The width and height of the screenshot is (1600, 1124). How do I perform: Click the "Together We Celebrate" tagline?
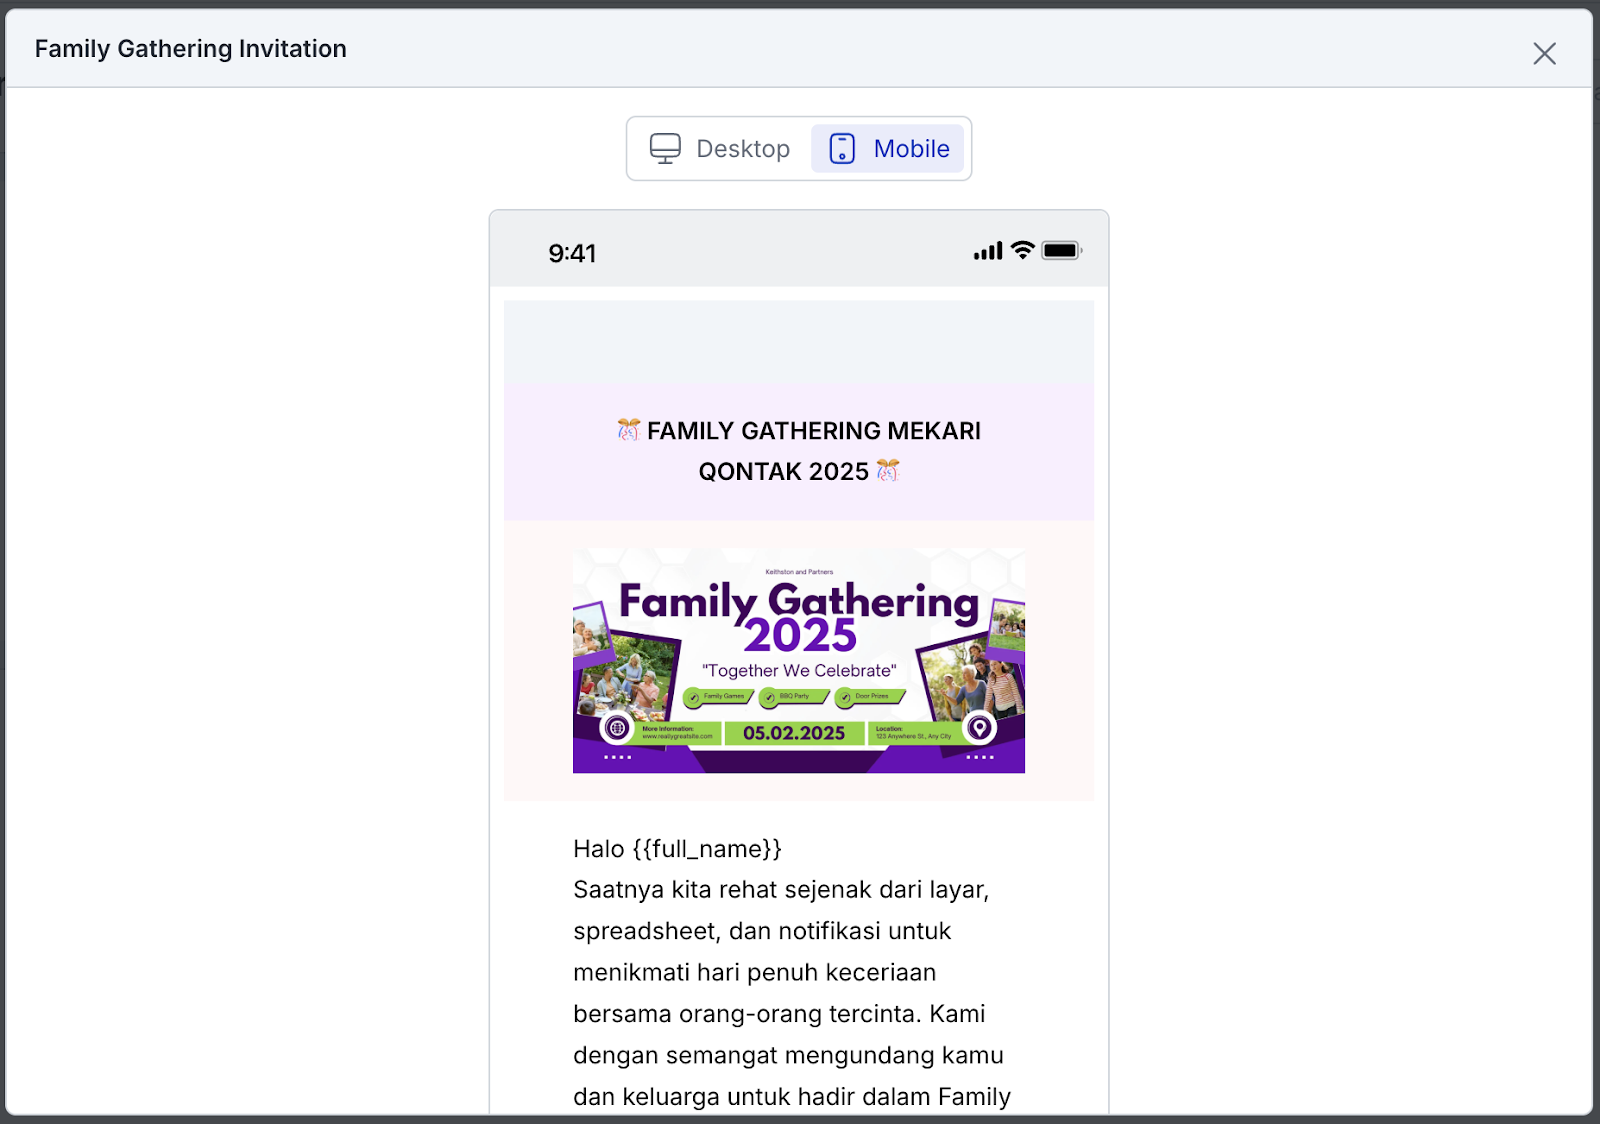(799, 671)
